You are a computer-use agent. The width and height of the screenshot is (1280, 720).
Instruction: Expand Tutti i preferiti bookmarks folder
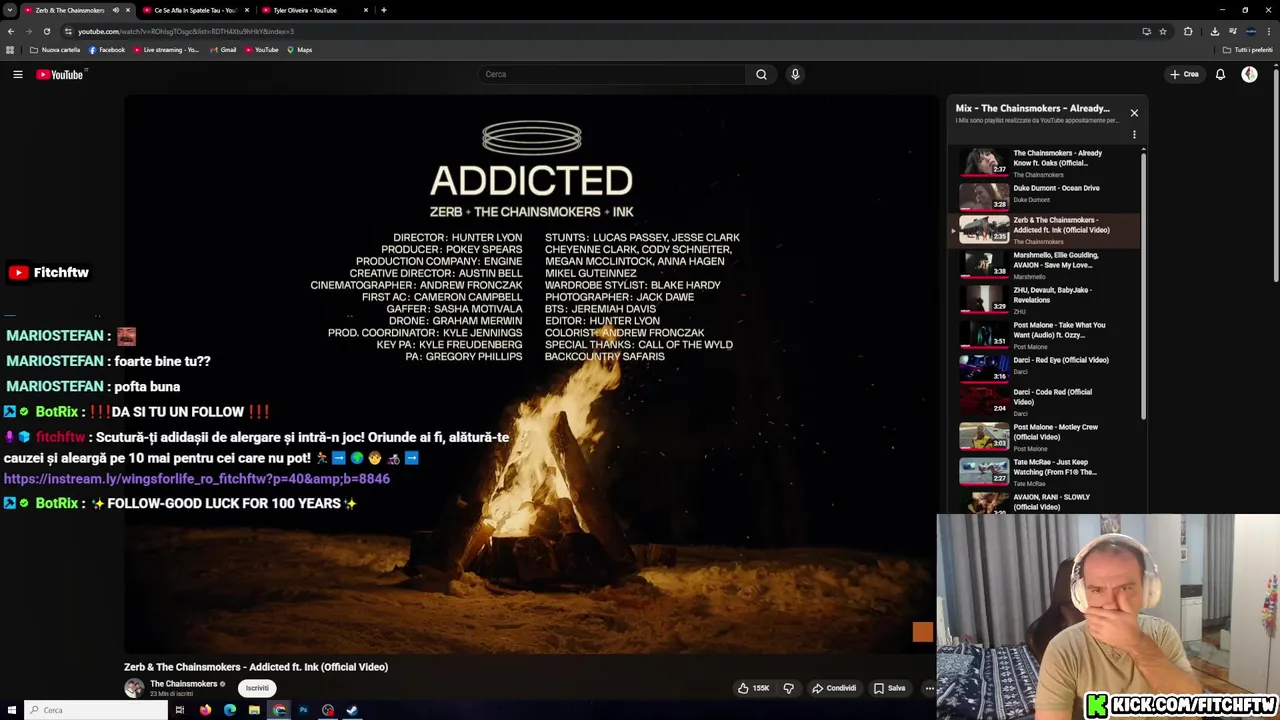point(1247,50)
